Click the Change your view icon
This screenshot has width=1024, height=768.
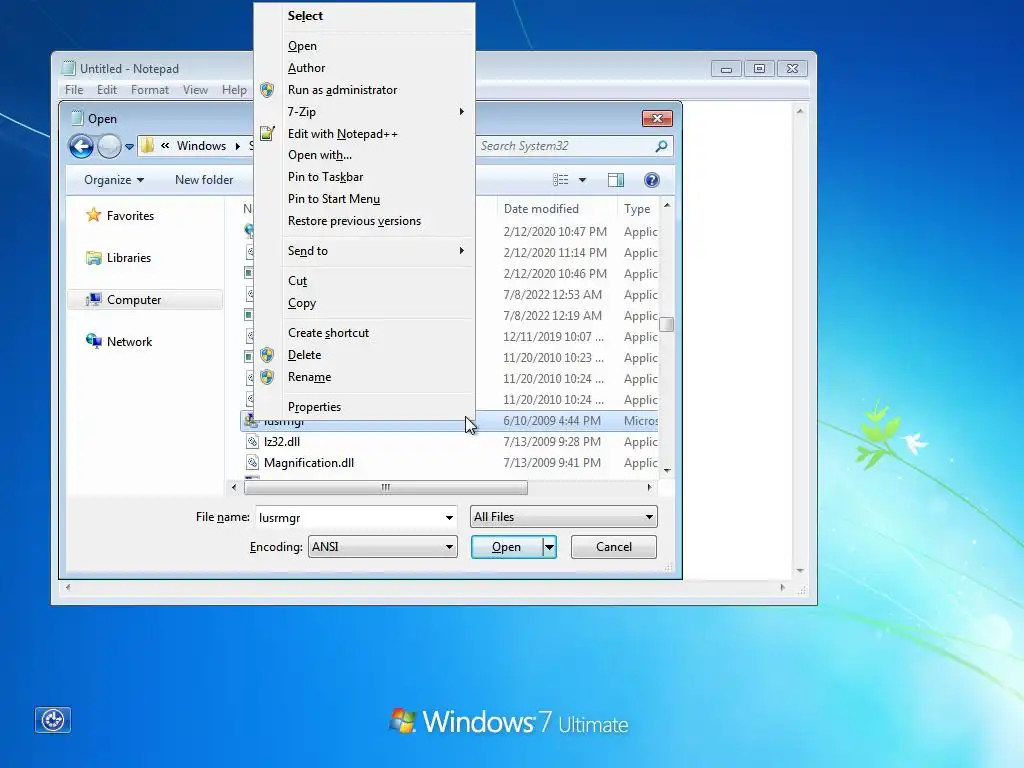point(560,180)
